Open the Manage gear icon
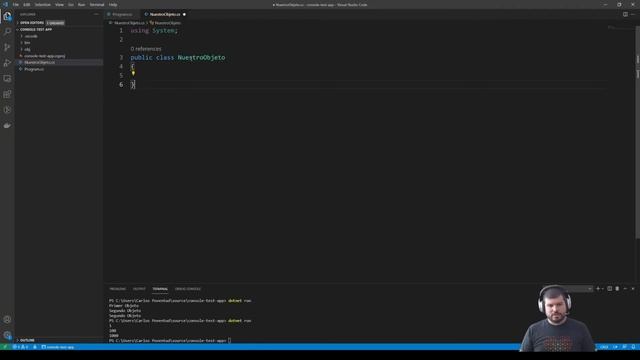Image resolution: width=640 pixels, height=360 pixels. [x=7, y=335]
